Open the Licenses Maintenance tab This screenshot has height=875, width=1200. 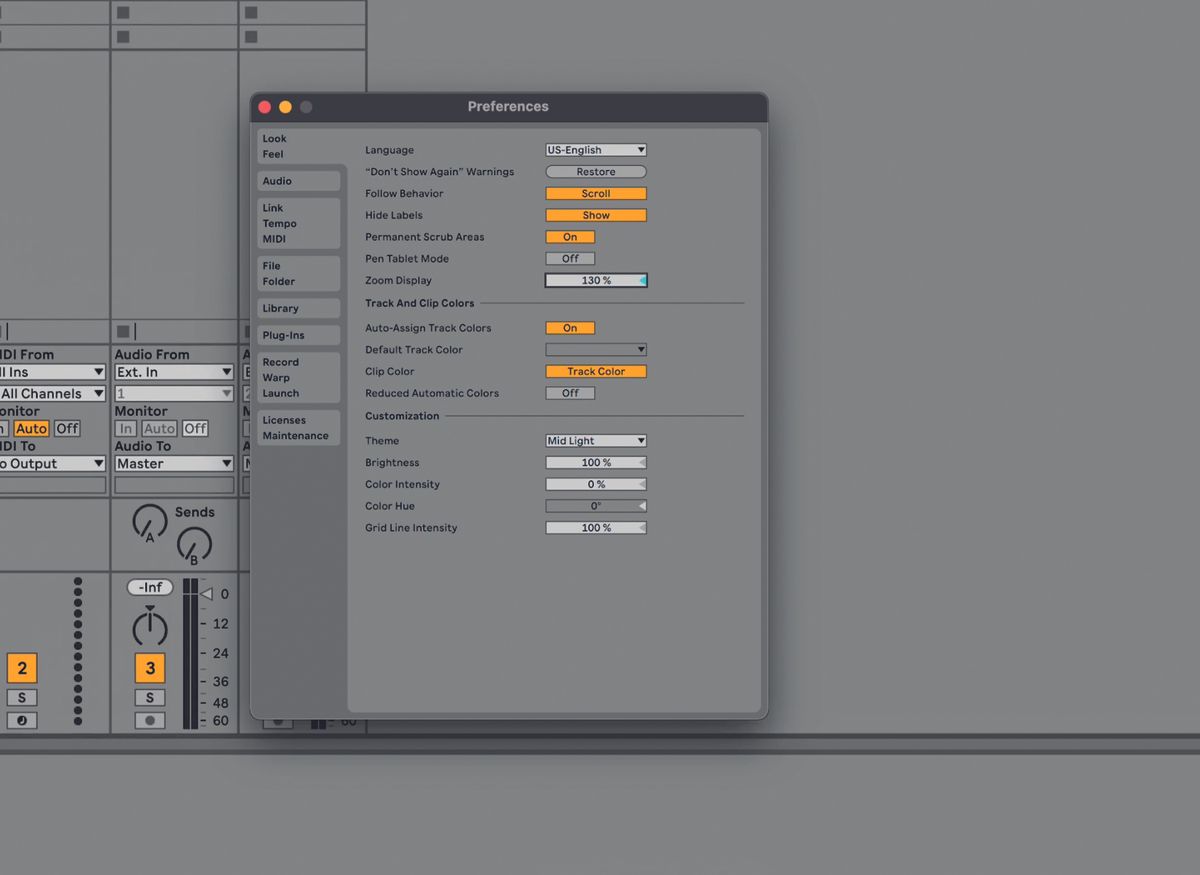298,427
